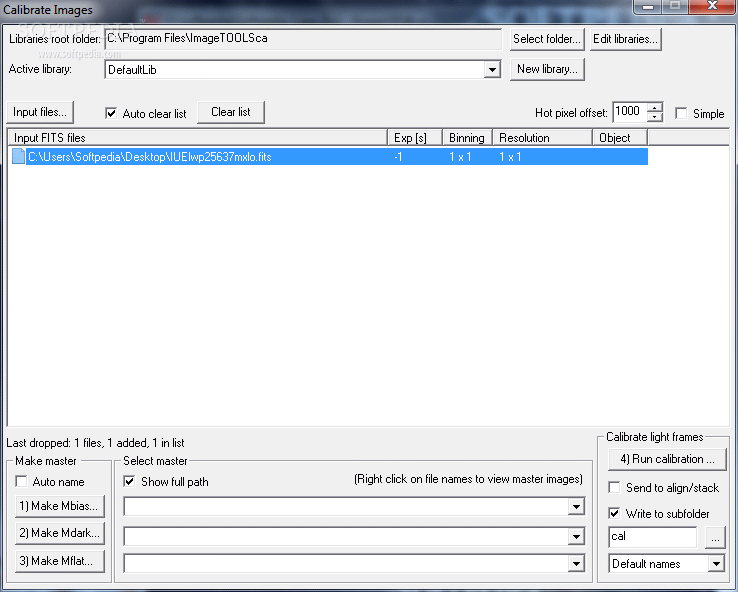
Task: Click the Libraries root folder path field
Action: click(303, 39)
